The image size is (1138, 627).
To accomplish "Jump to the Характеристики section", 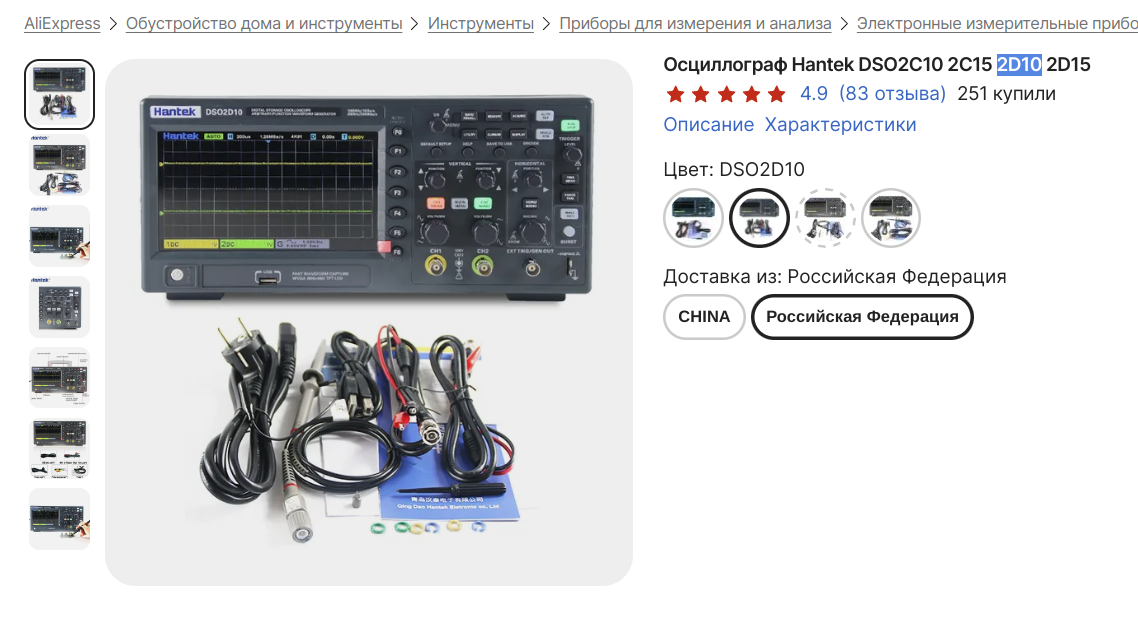I will coord(840,125).
